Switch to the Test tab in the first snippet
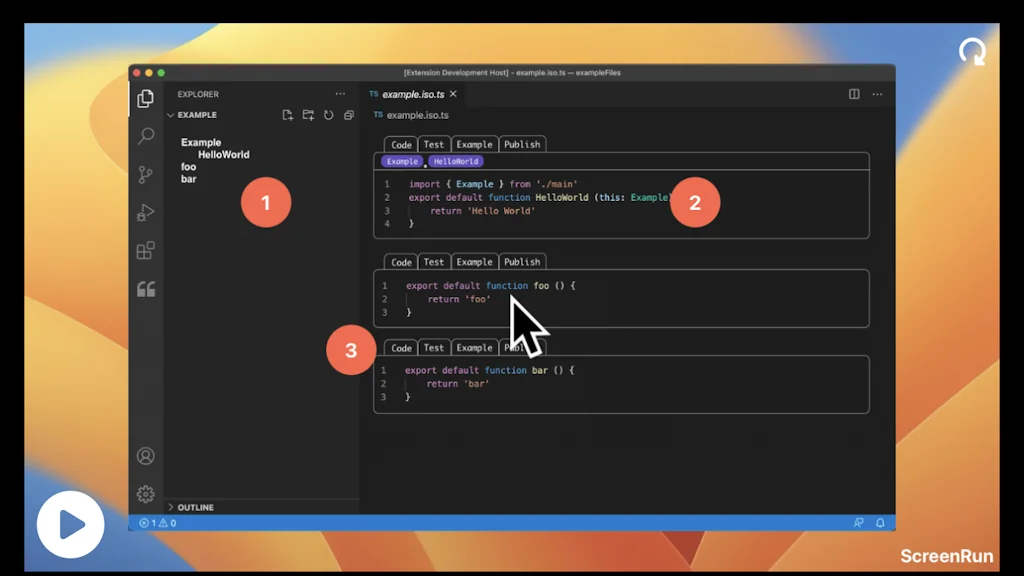Image resolution: width=1024 pixels, height=576 pixels. [x=433, y=144]
